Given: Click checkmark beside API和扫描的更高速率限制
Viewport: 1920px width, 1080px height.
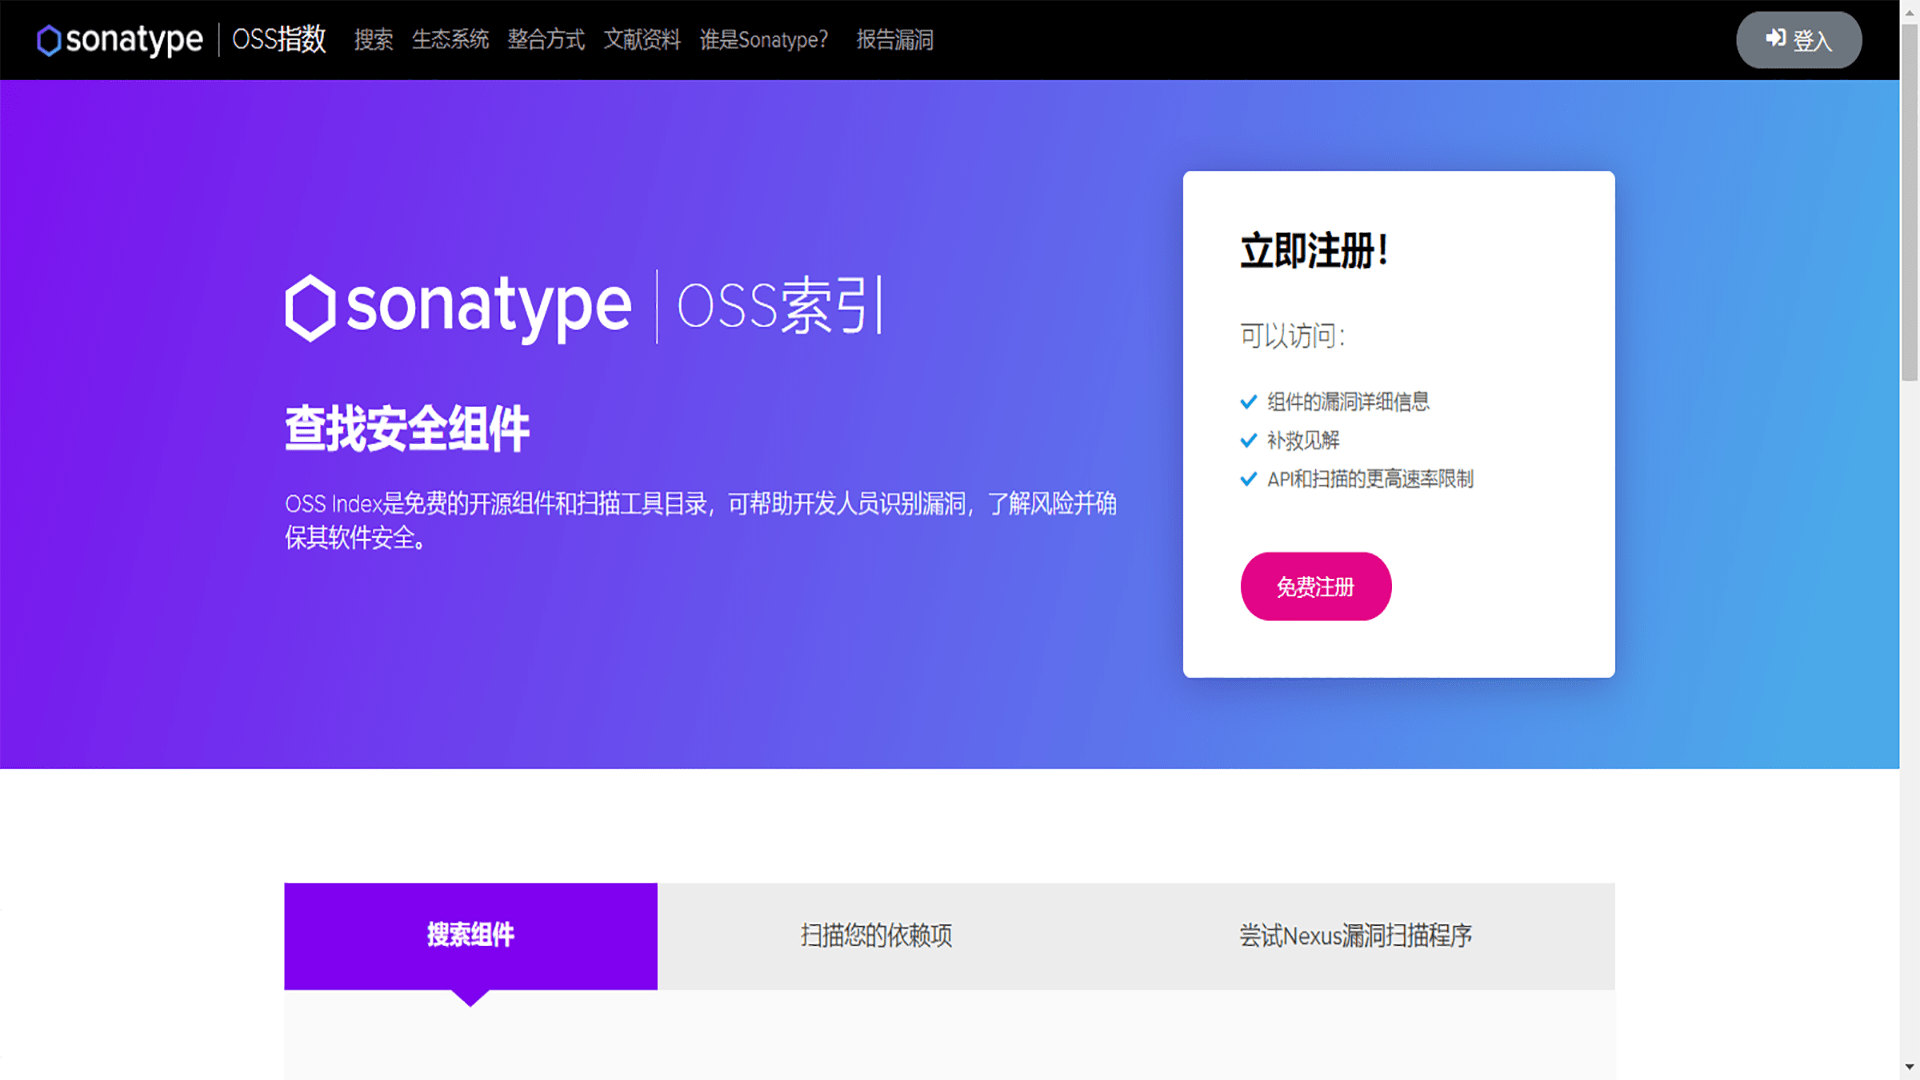Looking at the screenshot, I should coord(1248,479).
